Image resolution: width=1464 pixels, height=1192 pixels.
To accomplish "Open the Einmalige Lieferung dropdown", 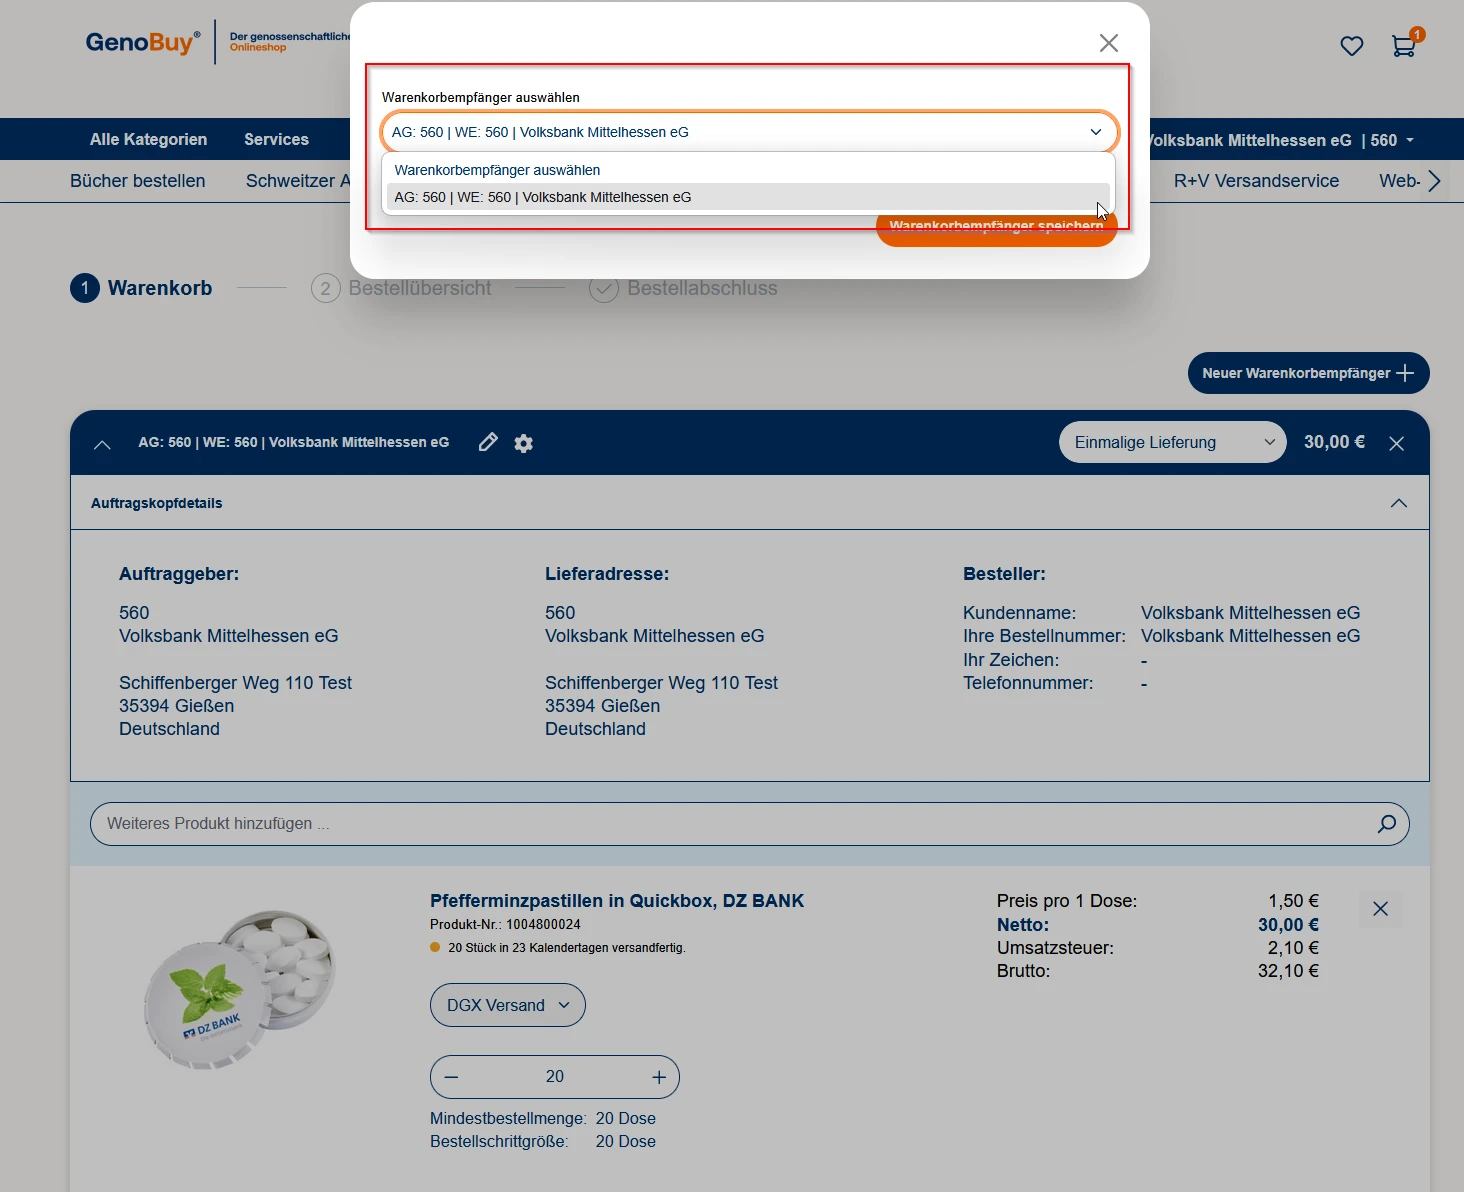I will [1172, 442].
